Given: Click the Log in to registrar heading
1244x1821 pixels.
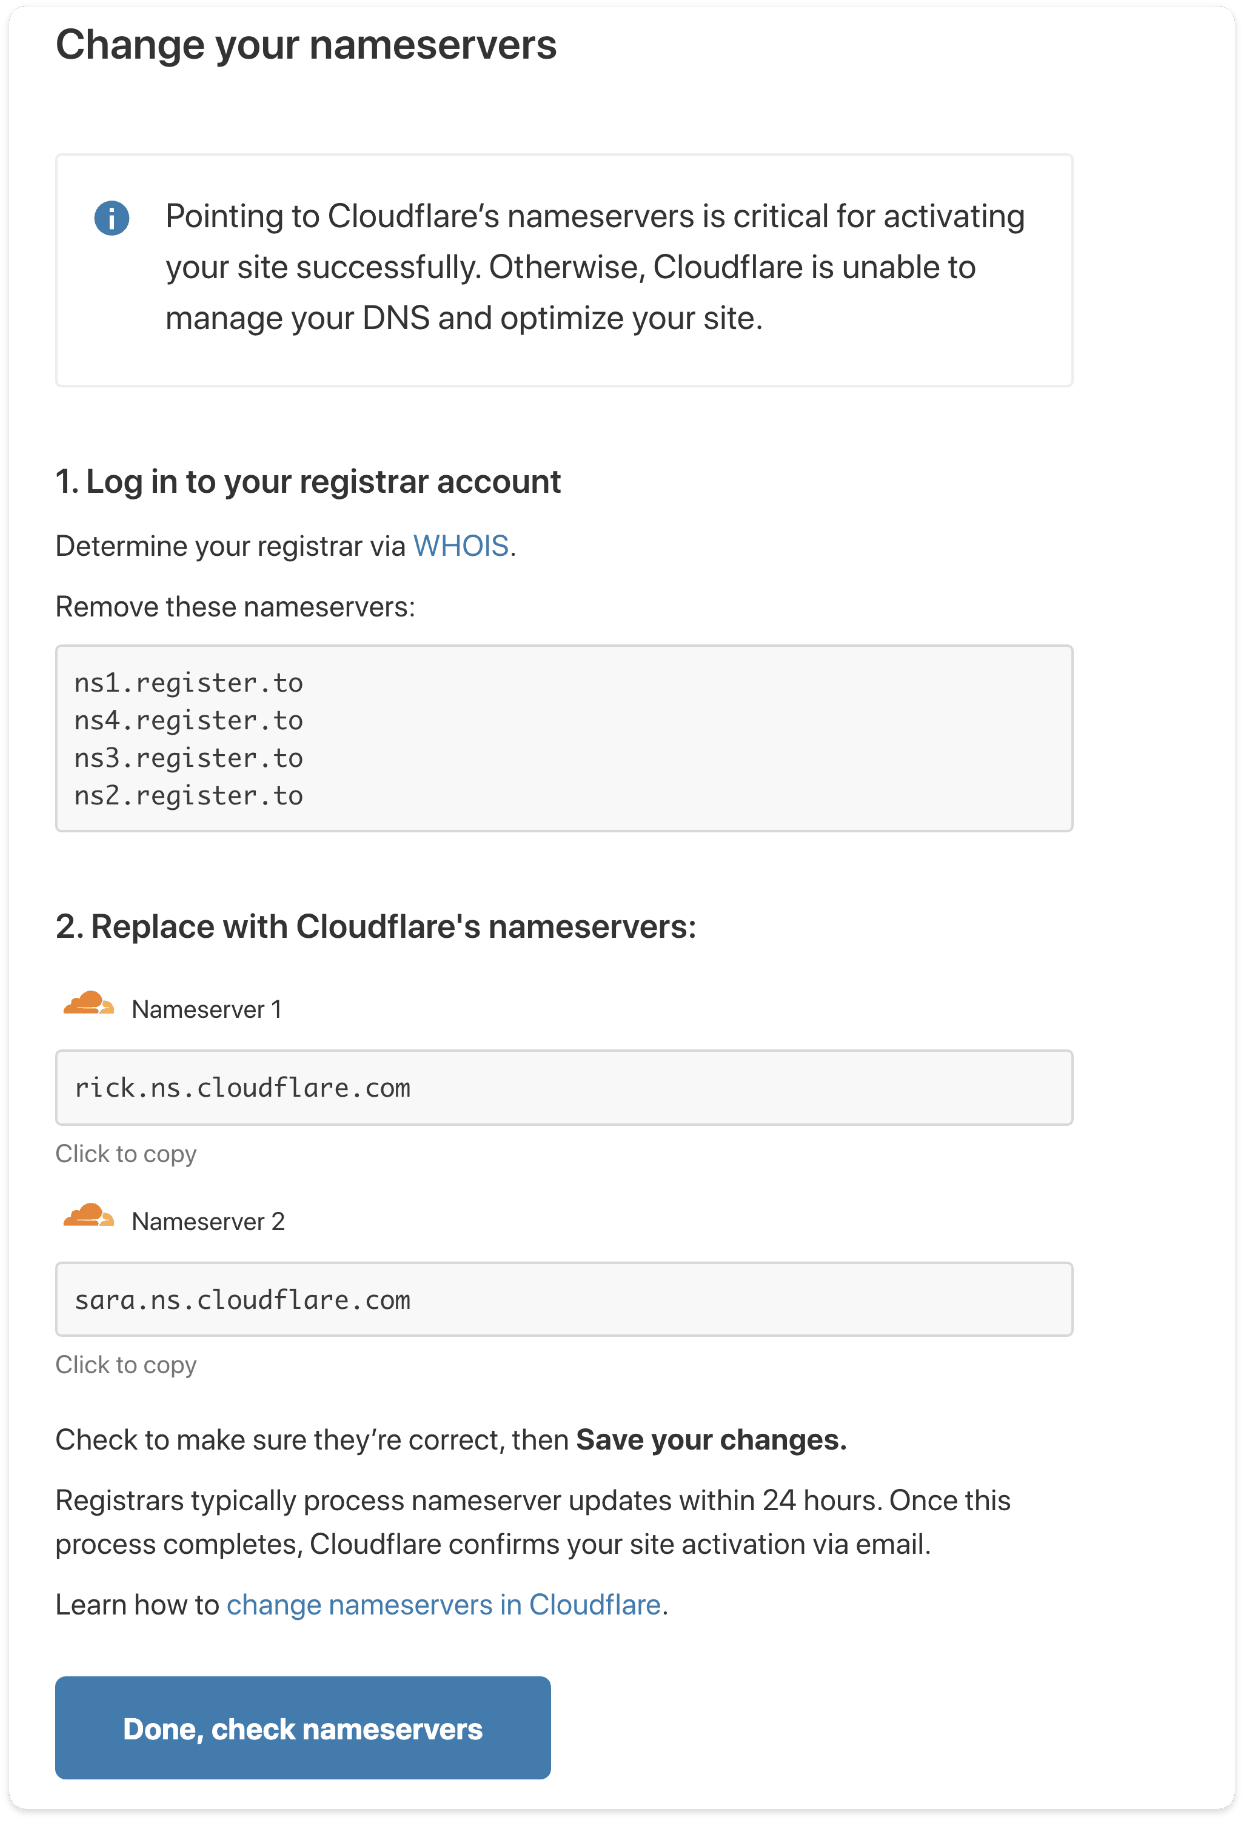Looking at the screenshot, I should click(x=308, y=482).
